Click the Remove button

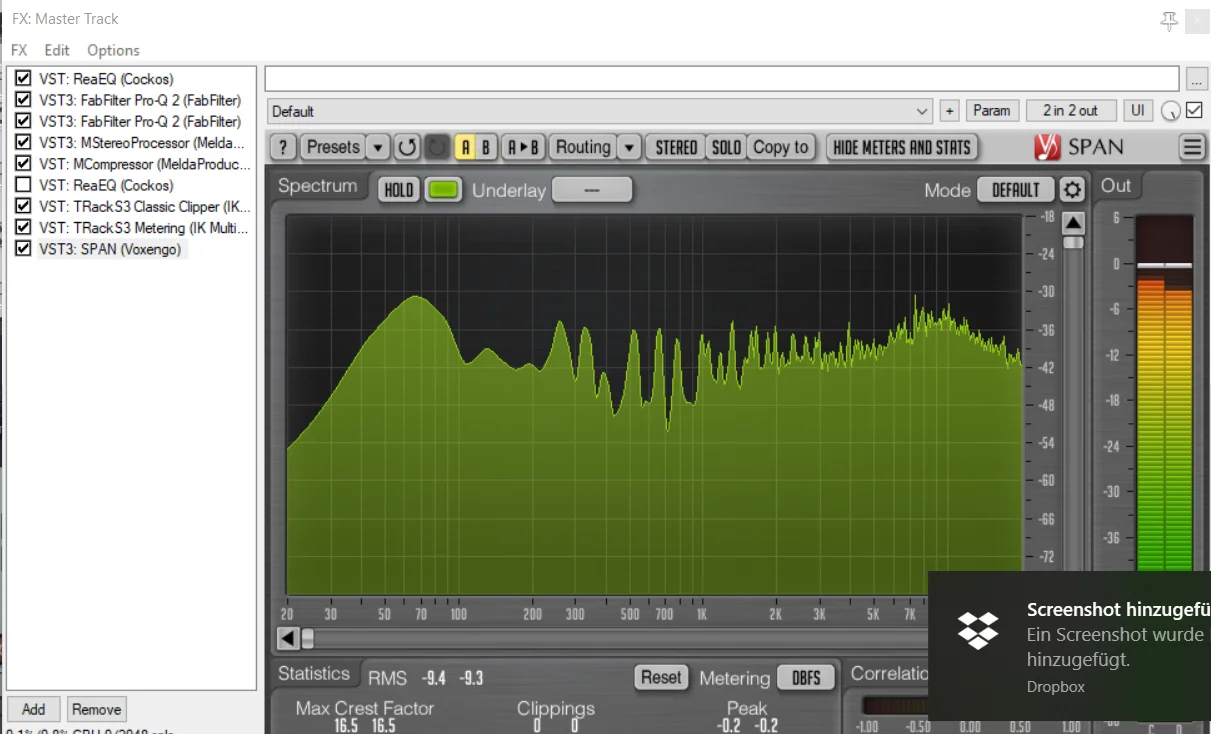pyautogui.click(x=96, y=709)
